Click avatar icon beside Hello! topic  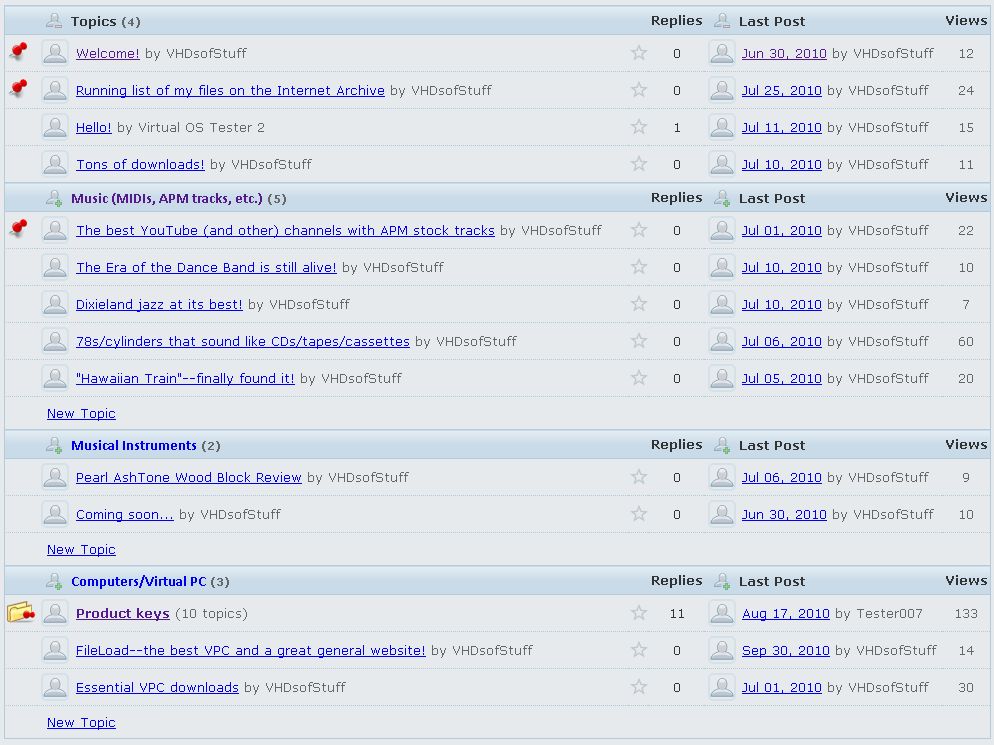55,127
